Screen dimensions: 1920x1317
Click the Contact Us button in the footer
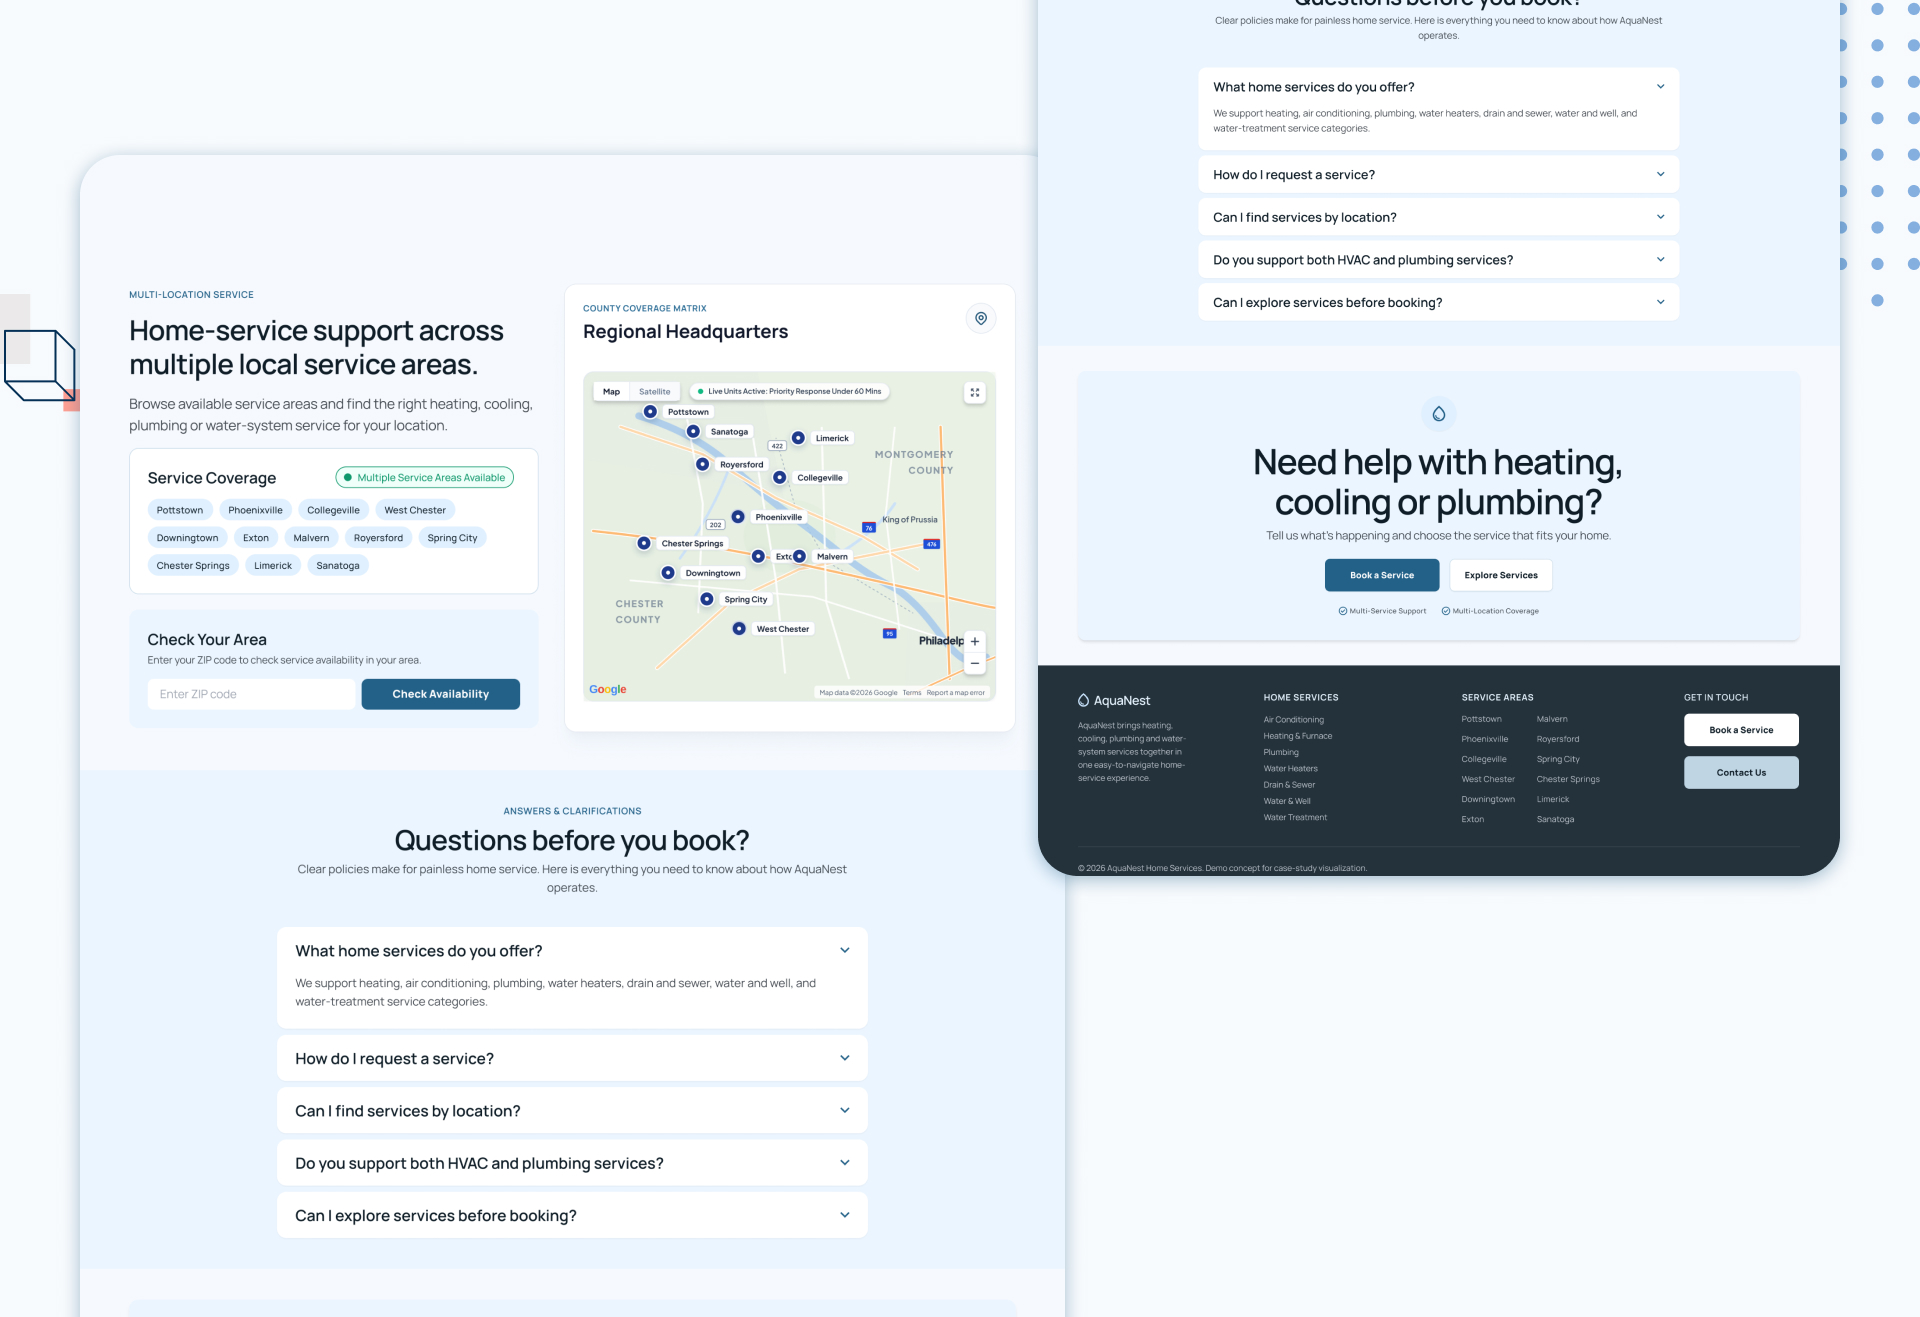[x=1741, y=772]
